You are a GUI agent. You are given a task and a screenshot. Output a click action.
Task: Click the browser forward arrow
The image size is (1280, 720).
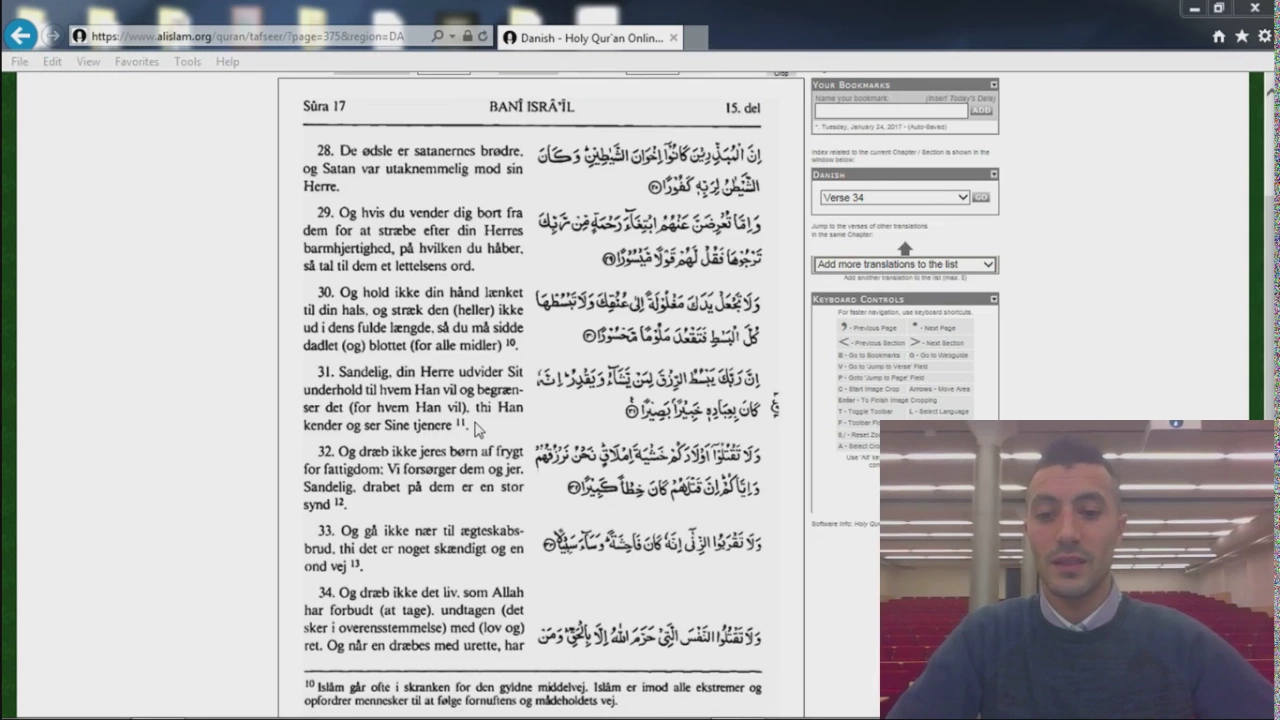pyautogui.click(x=52, y=36)
